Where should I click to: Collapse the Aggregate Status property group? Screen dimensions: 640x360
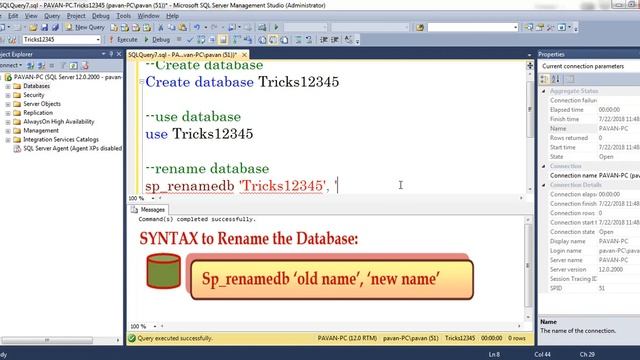[544, 91]
